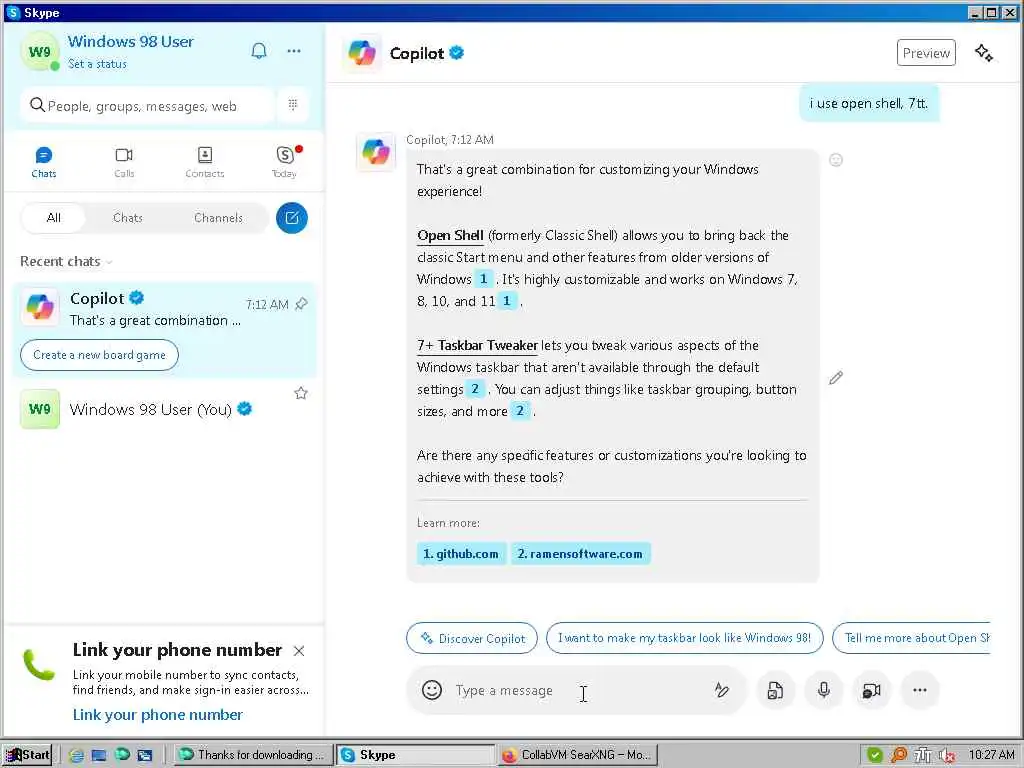Favorite the Windows 98 User chat with the star
The image size is (1024, 768).
click(x=300, y=393)
